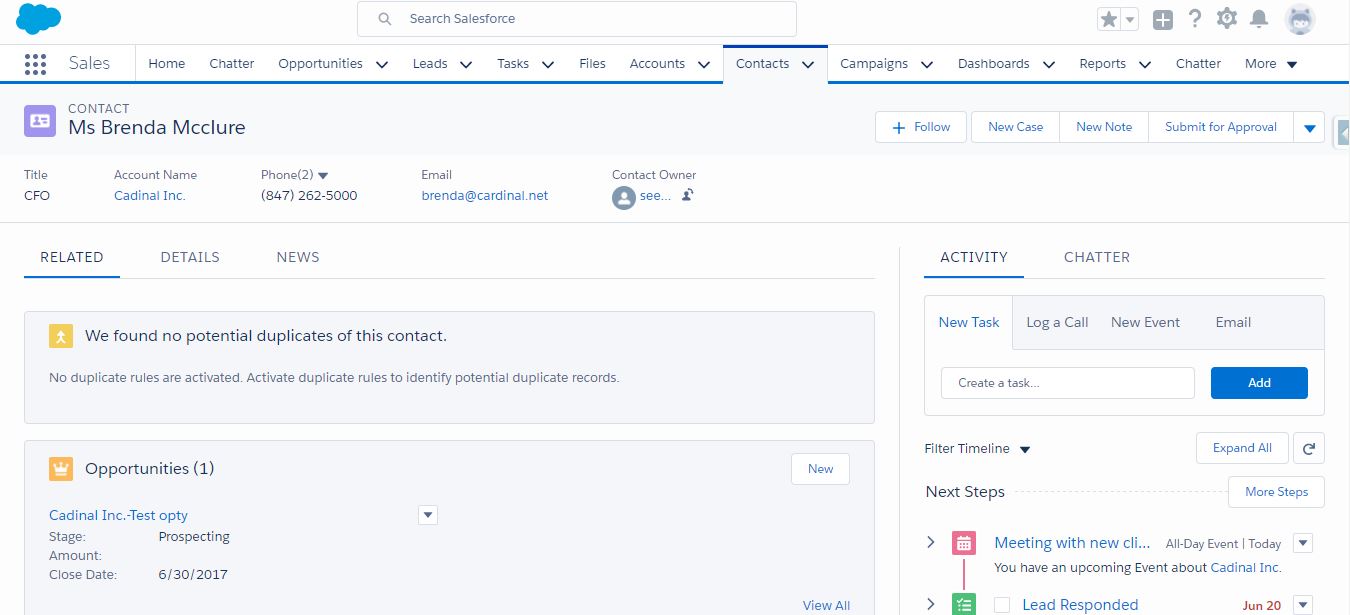Viewport: 1350px width, 615px height.
Task: Open the Accounts tab dropdown chevron
Action: [704, 64]
